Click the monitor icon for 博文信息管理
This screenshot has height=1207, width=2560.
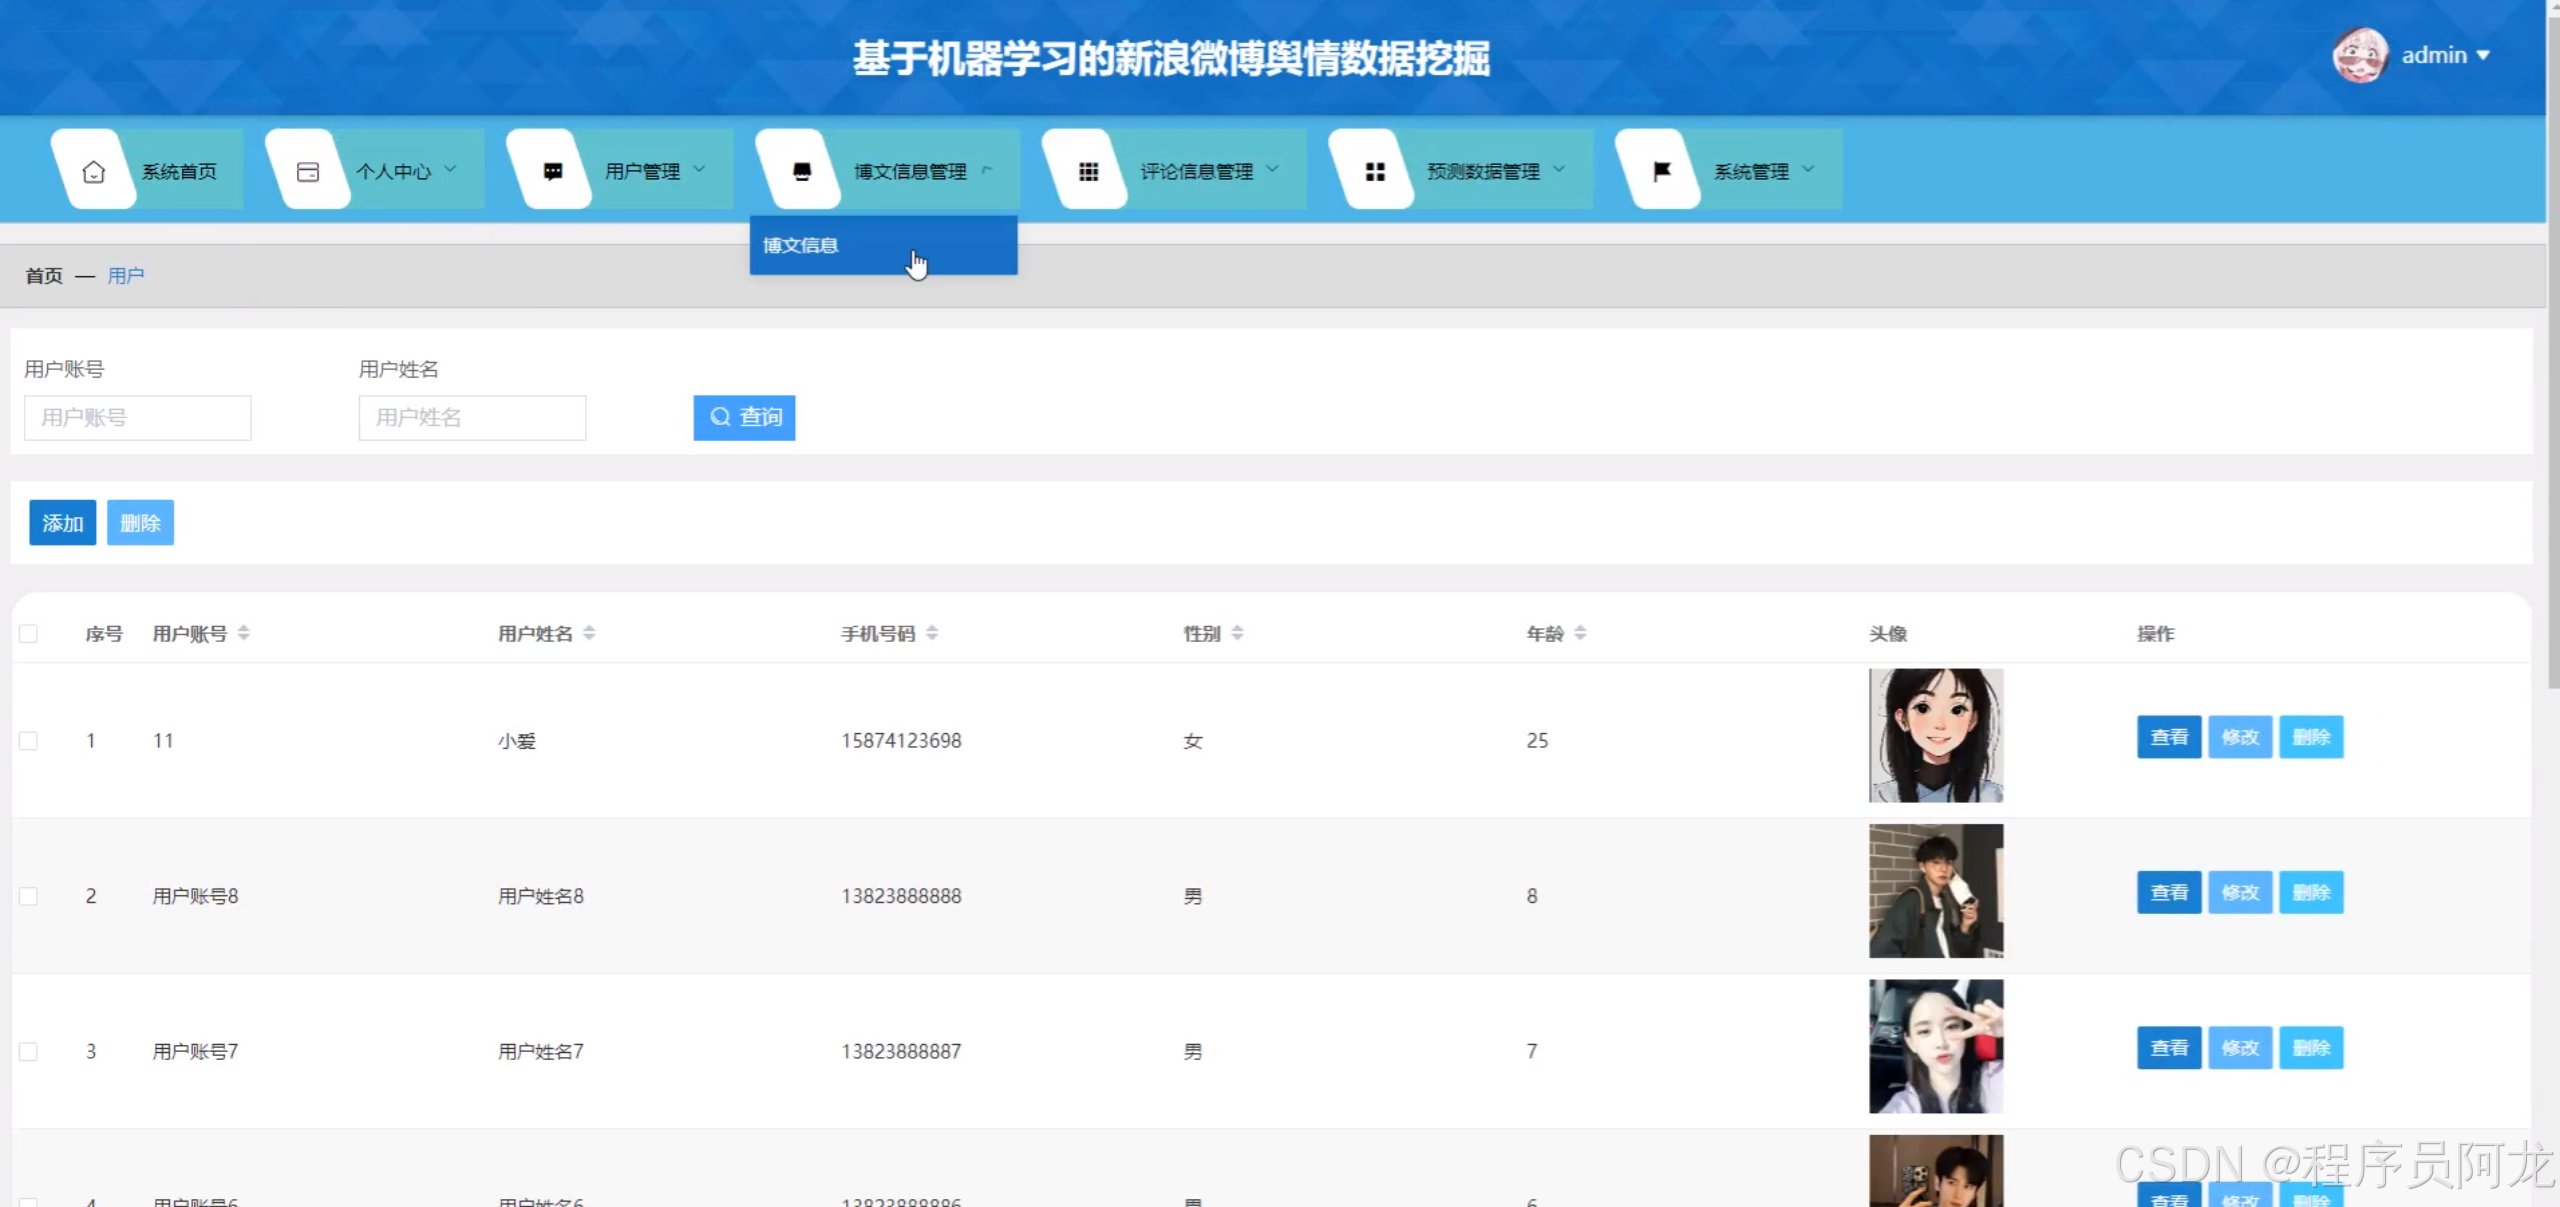tap(802, 171)
